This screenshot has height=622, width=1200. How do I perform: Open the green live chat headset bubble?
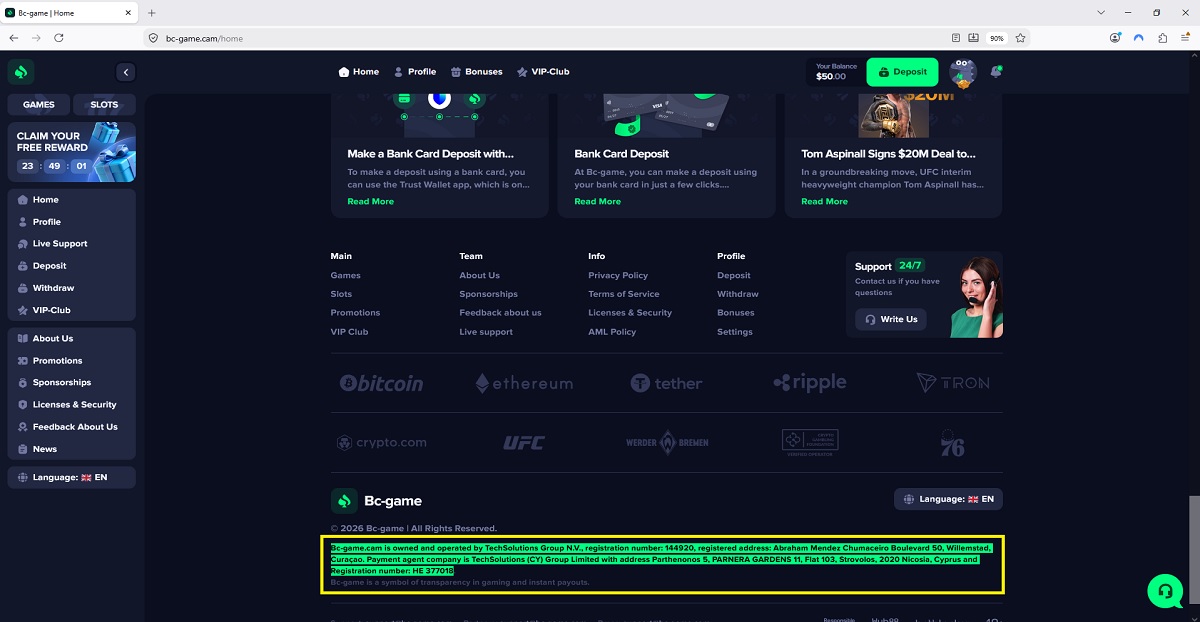[1165, 590]
